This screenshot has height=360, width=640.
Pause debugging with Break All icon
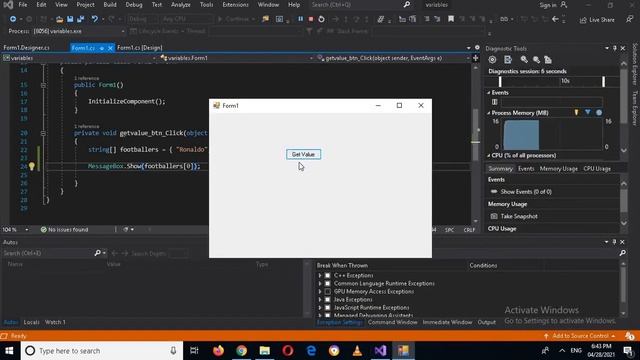300,19
